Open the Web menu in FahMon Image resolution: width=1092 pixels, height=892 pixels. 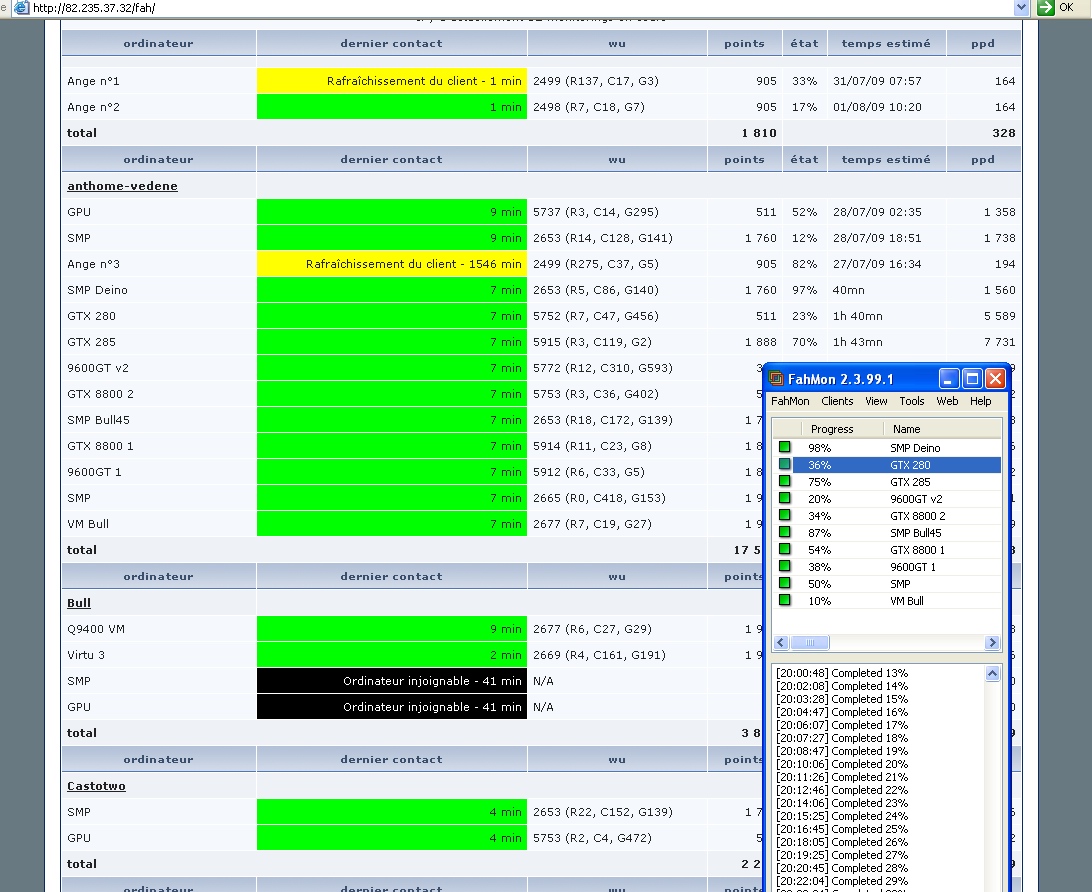(x=947, y=401)
